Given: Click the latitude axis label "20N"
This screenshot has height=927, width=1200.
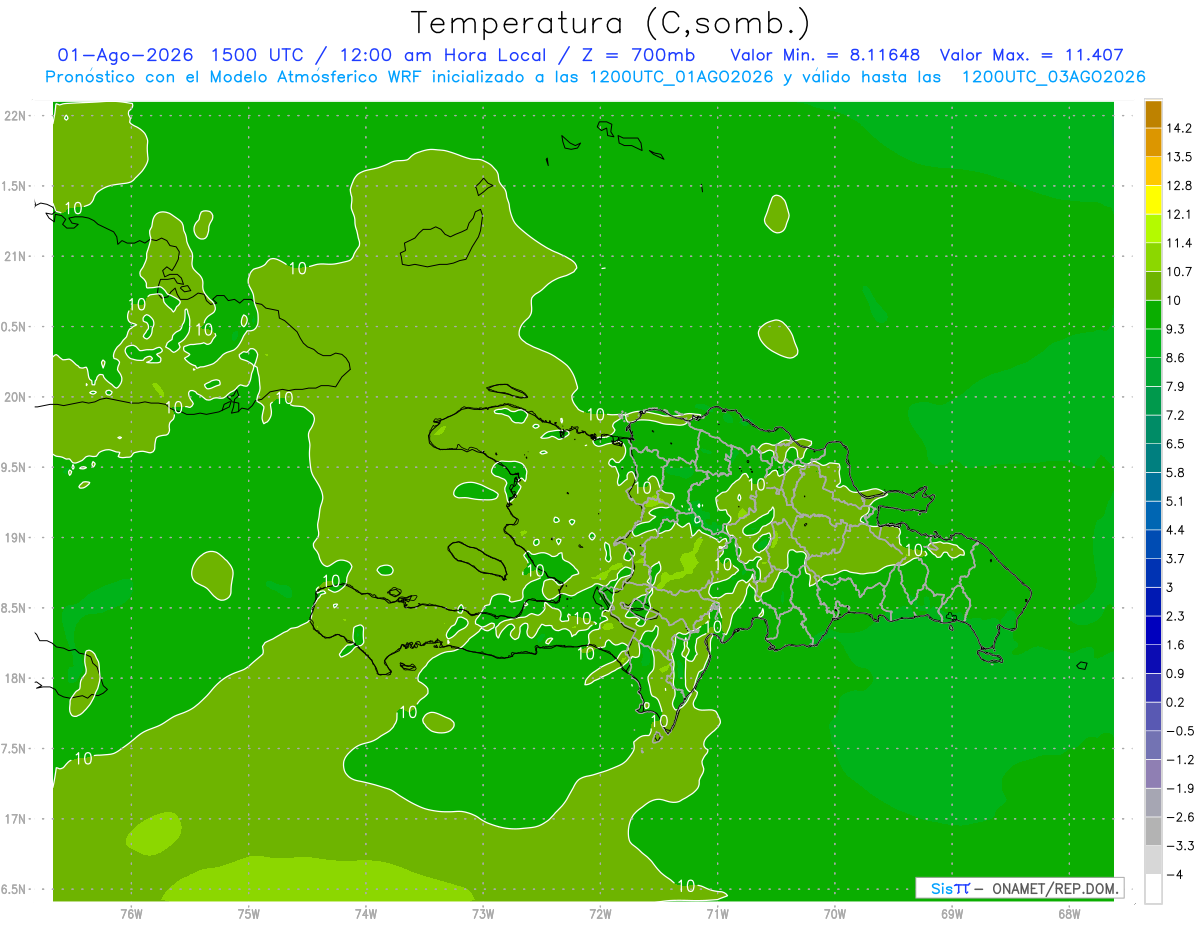Looking at the screenshot, I should [x=15, y=398].
